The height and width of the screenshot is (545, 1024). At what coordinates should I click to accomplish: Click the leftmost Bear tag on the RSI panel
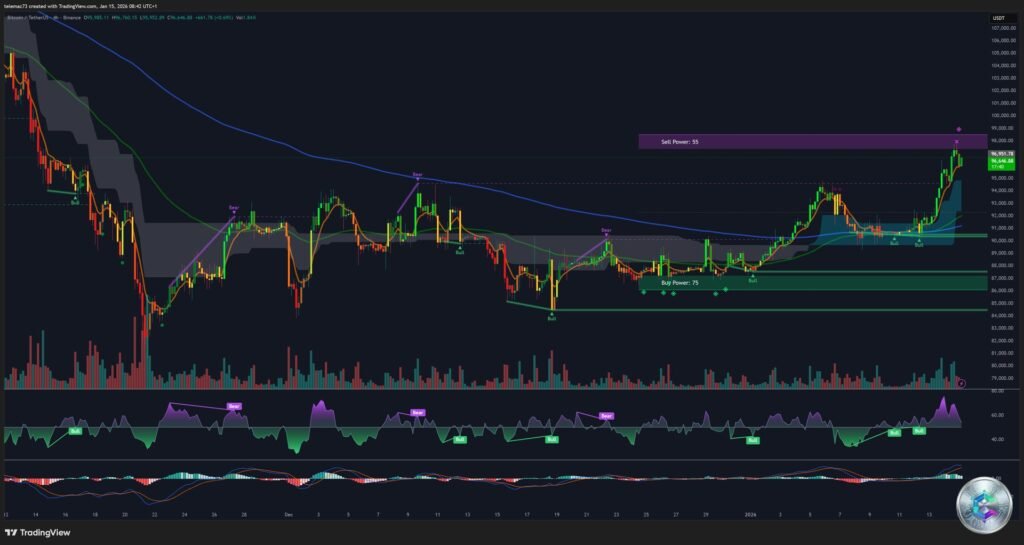(234, 406)
